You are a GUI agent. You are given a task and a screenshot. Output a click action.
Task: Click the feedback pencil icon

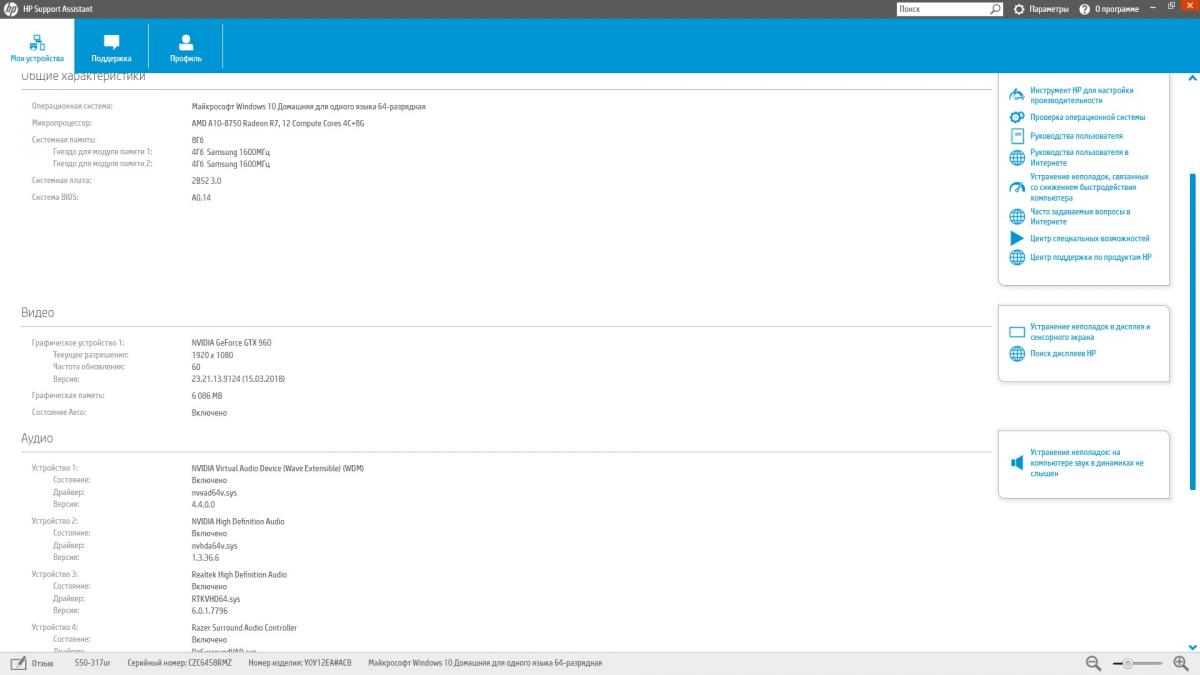(x=18, y=662)
